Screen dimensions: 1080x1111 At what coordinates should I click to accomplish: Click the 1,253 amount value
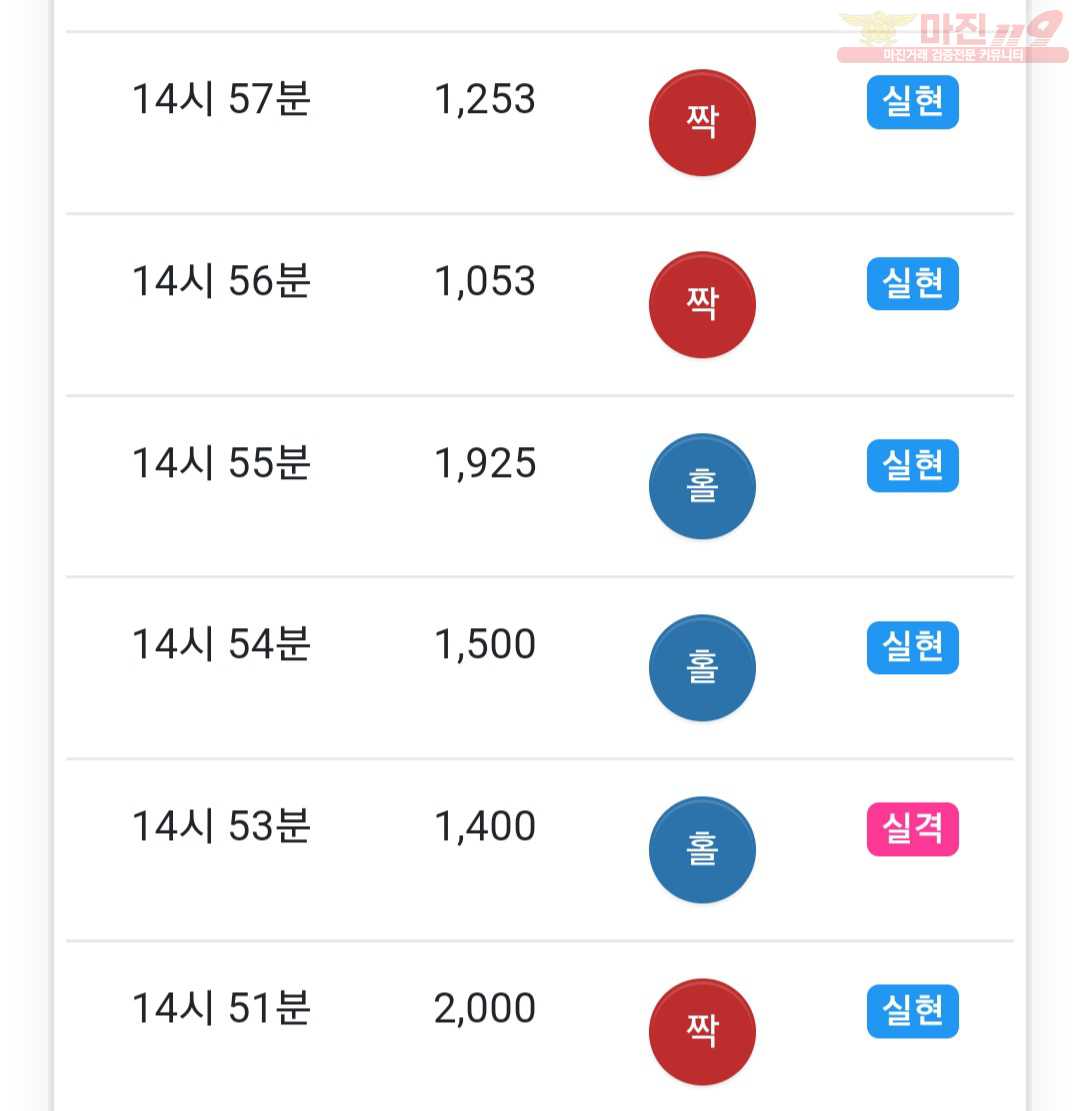click(x=485, y=99)
